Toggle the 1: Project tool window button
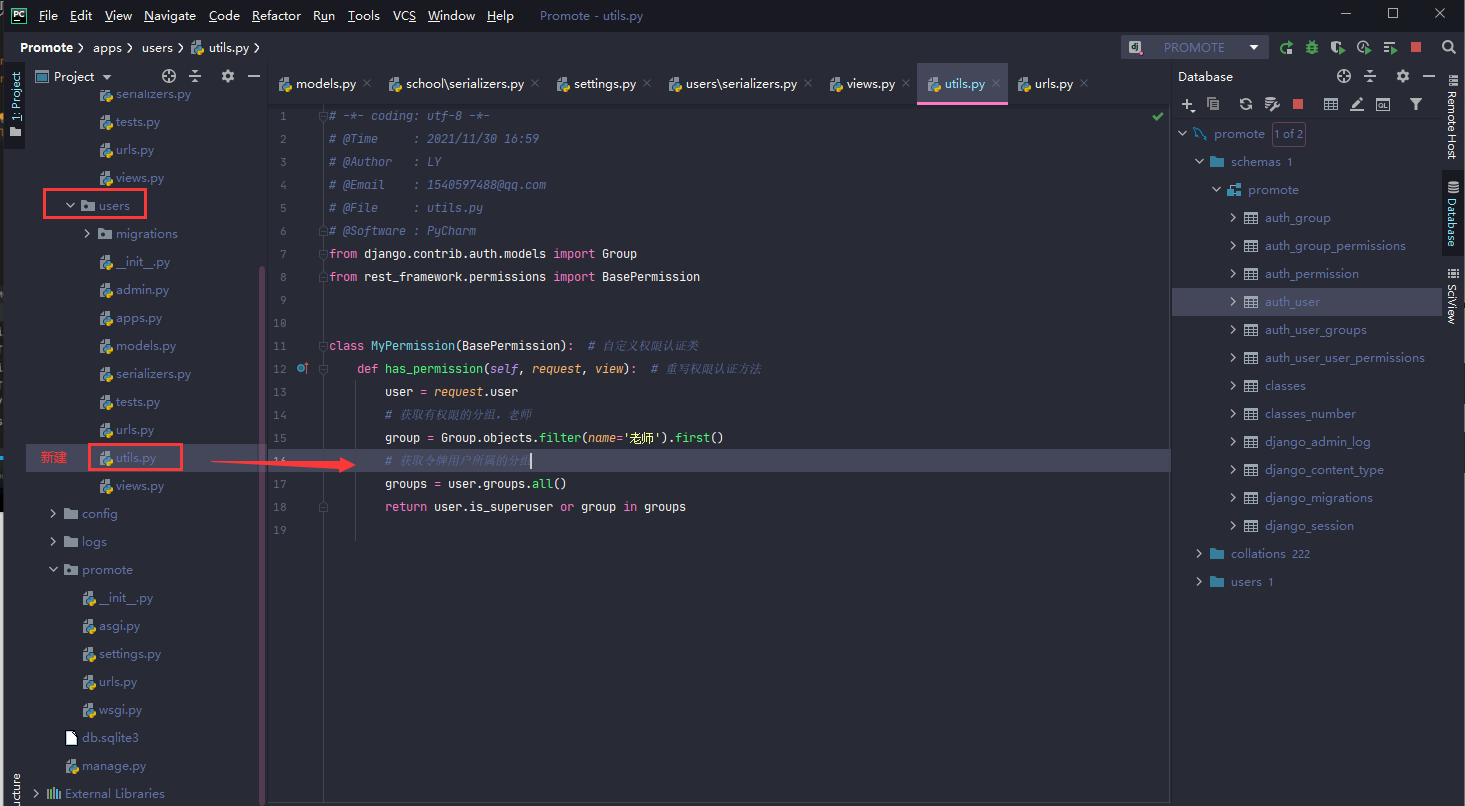The image size is (1465, 806). (x=16, y=104)
